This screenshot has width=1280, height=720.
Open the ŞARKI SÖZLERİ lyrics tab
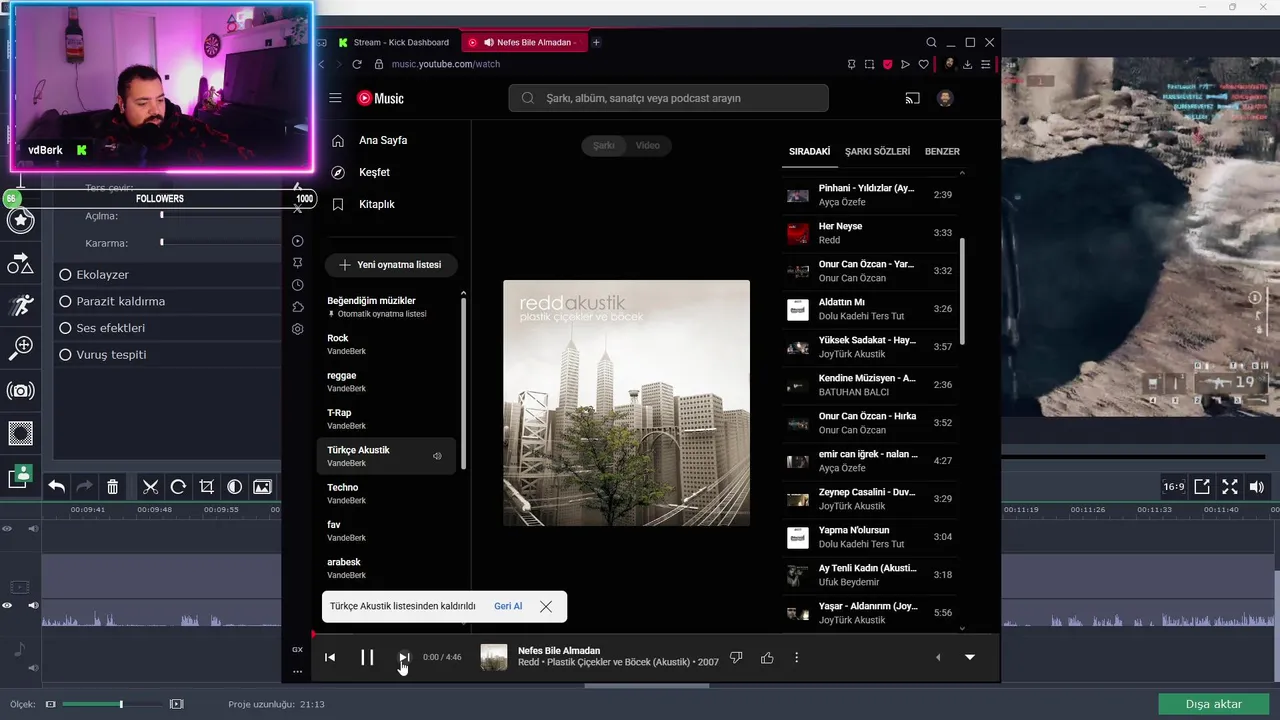tap(877, 152)
